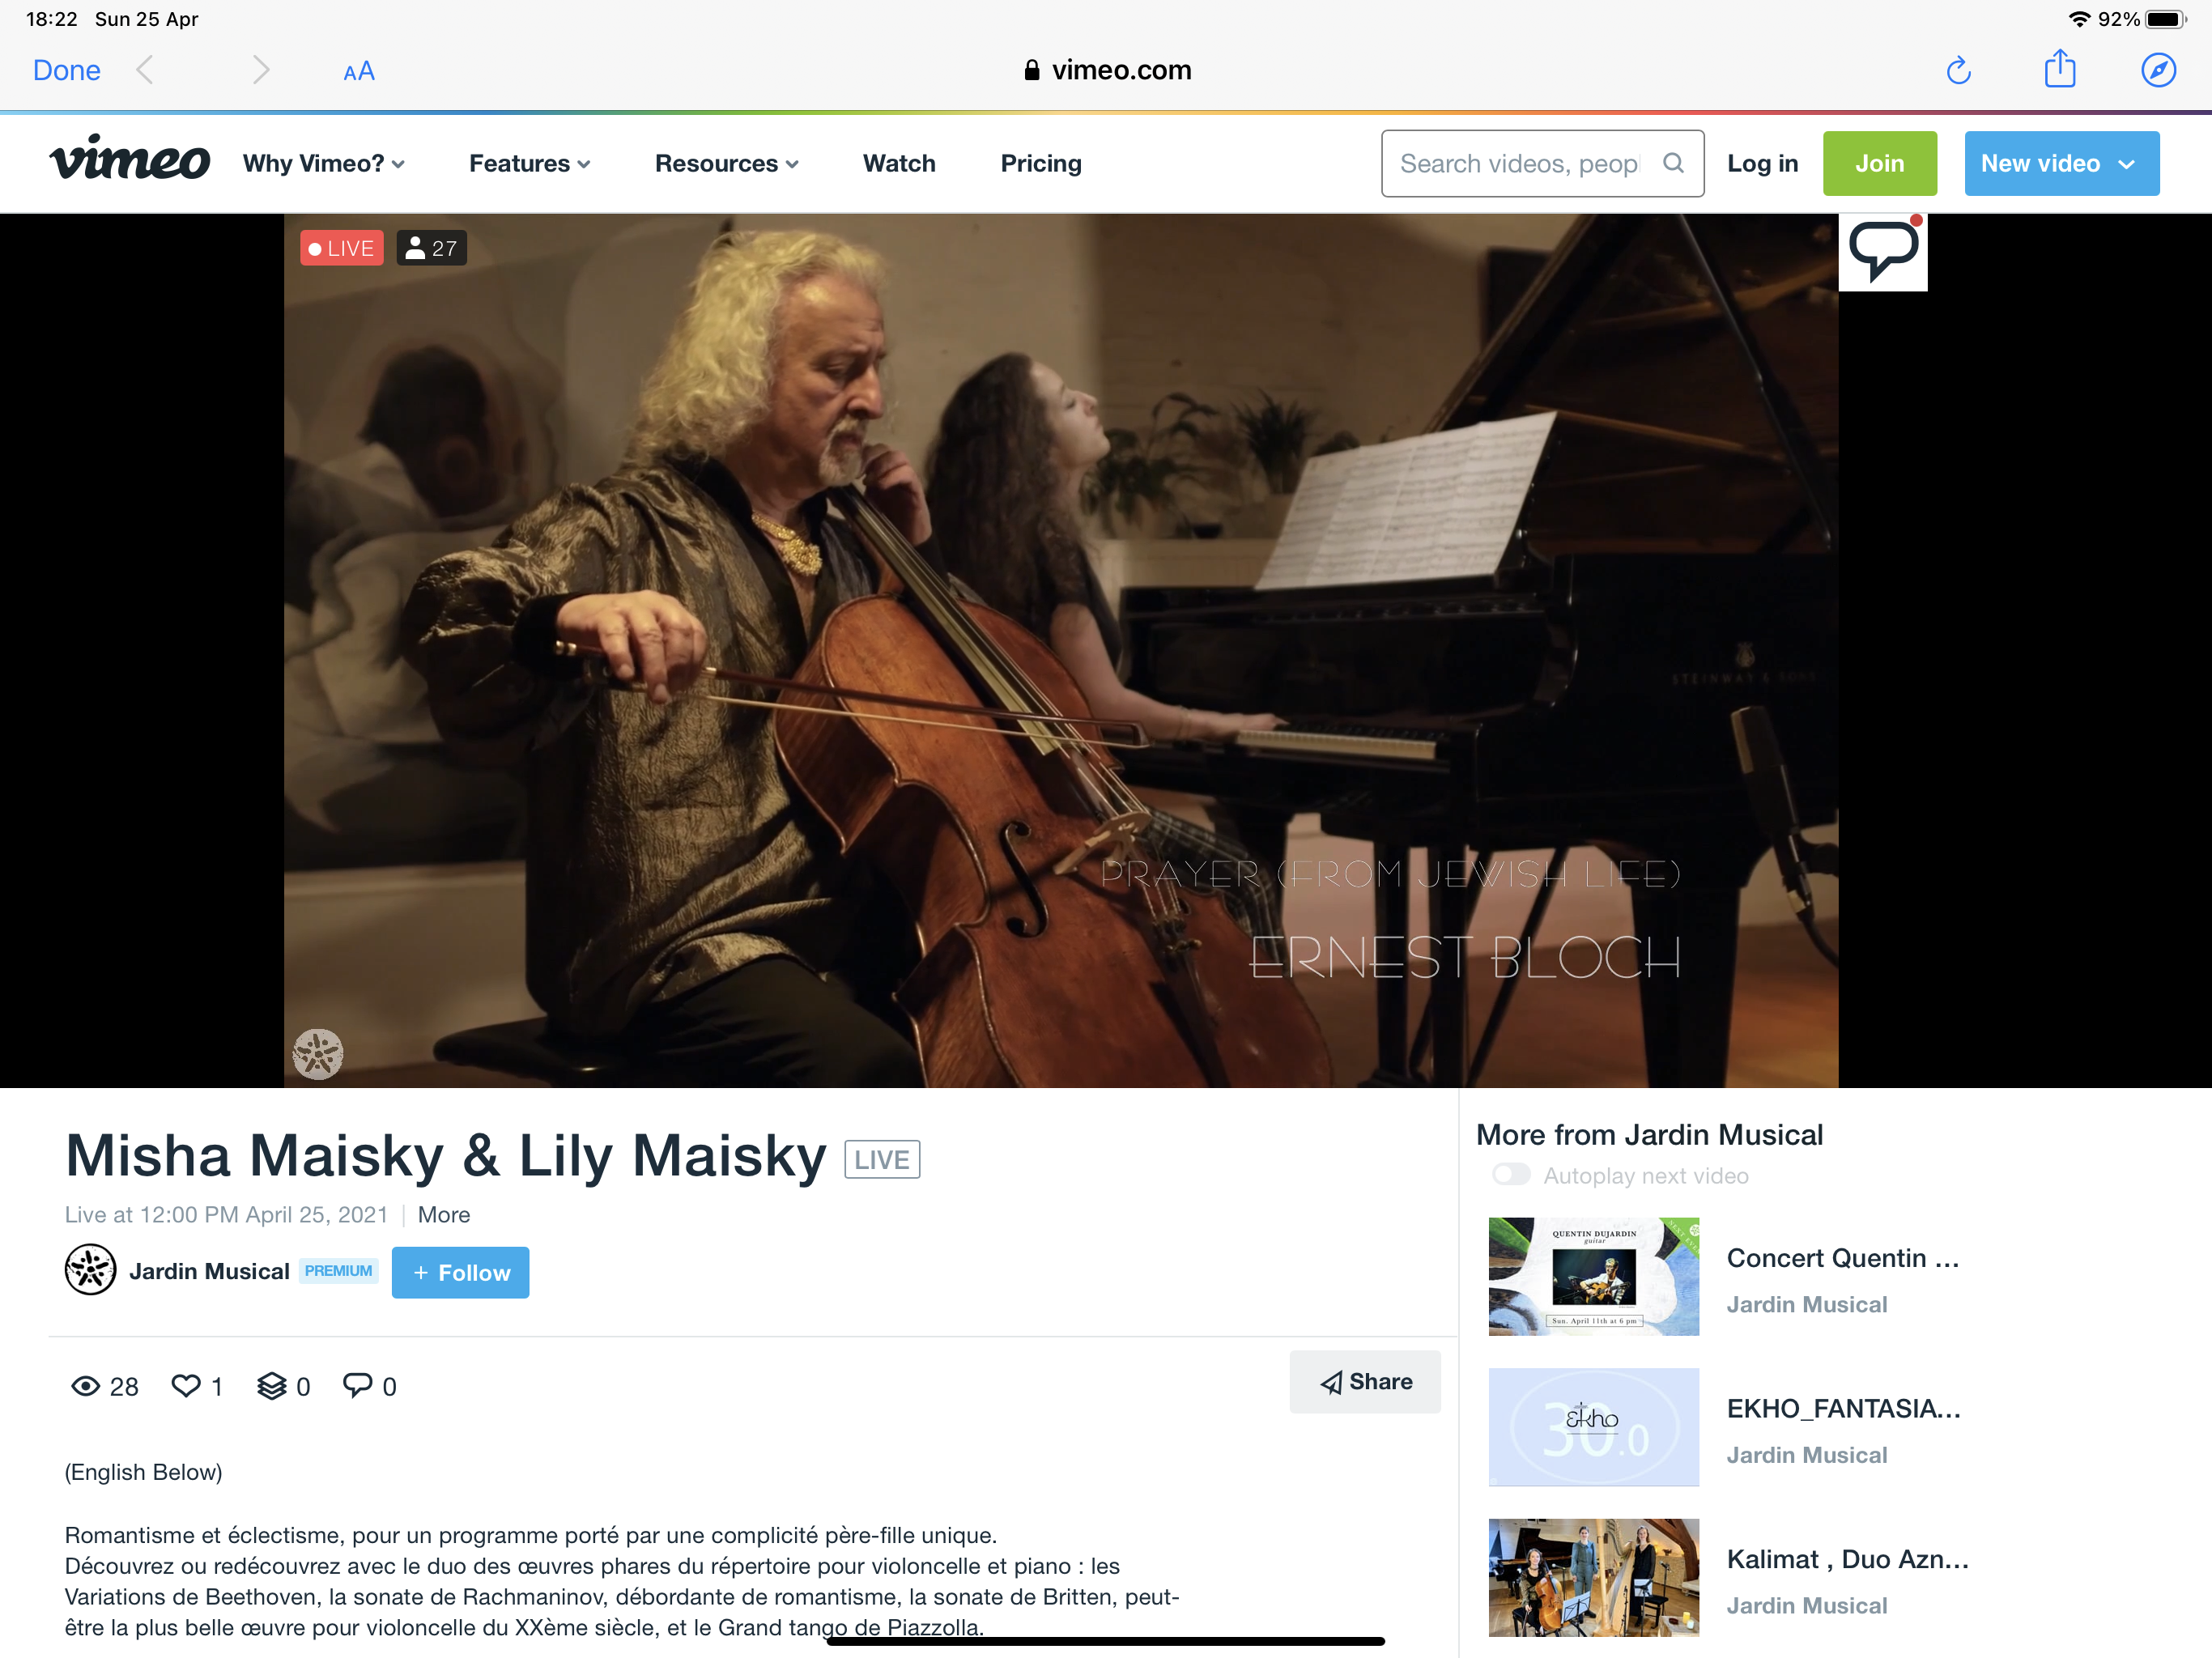Viewport: 2212px width, 1658px height.
Task: Expand the Features menu
Action: click(x=530, y=163)
